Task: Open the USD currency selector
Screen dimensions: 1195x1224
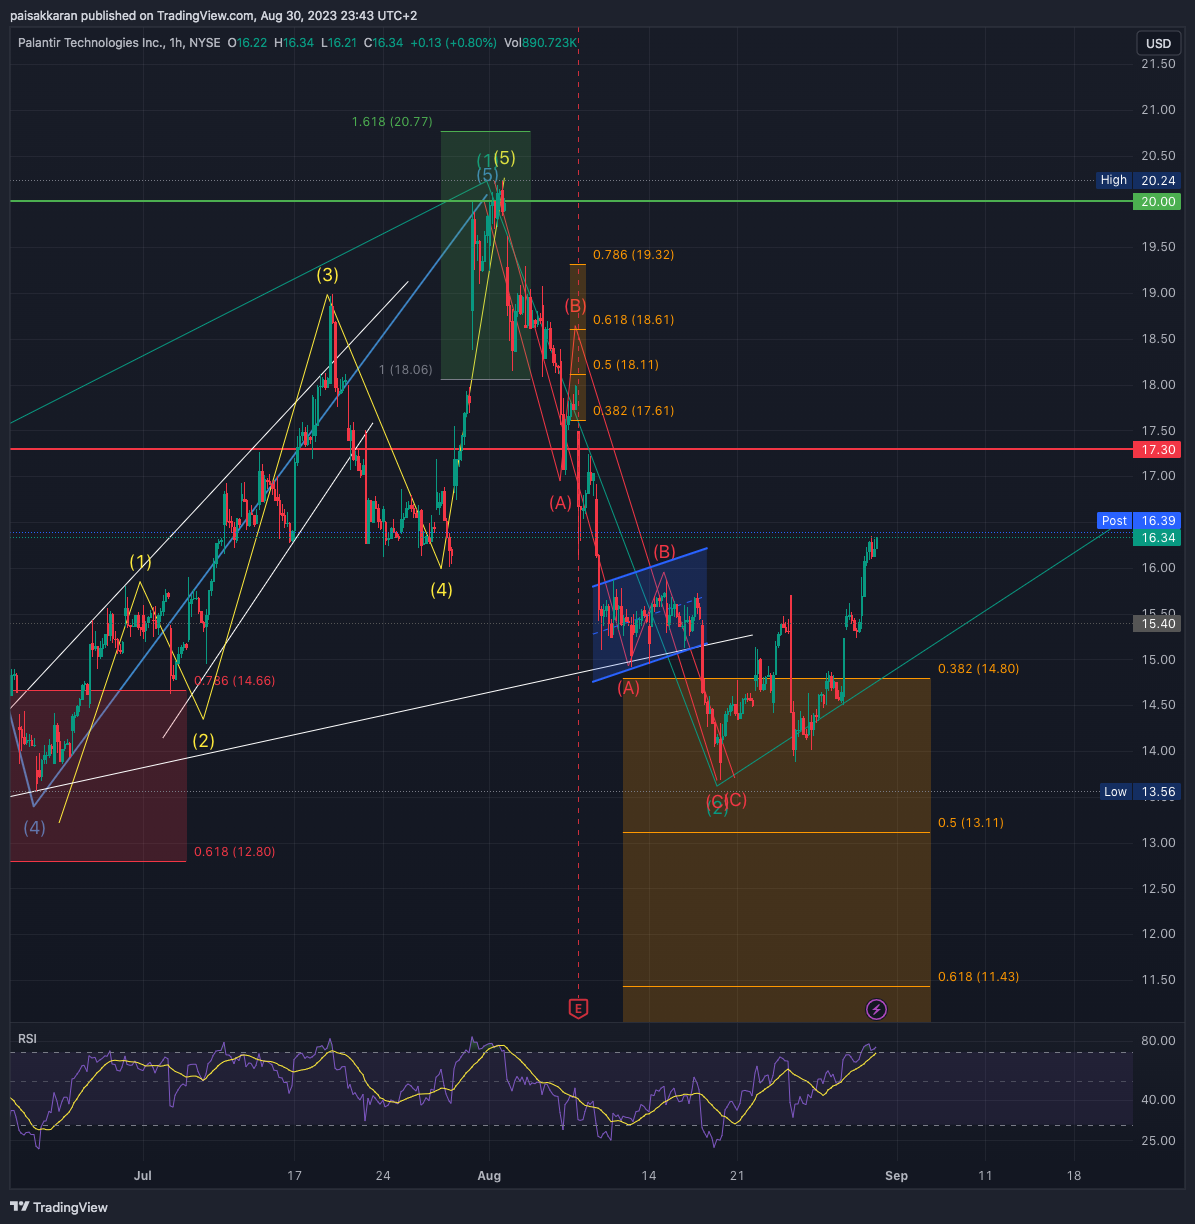Action: [x=1158, y=43]
